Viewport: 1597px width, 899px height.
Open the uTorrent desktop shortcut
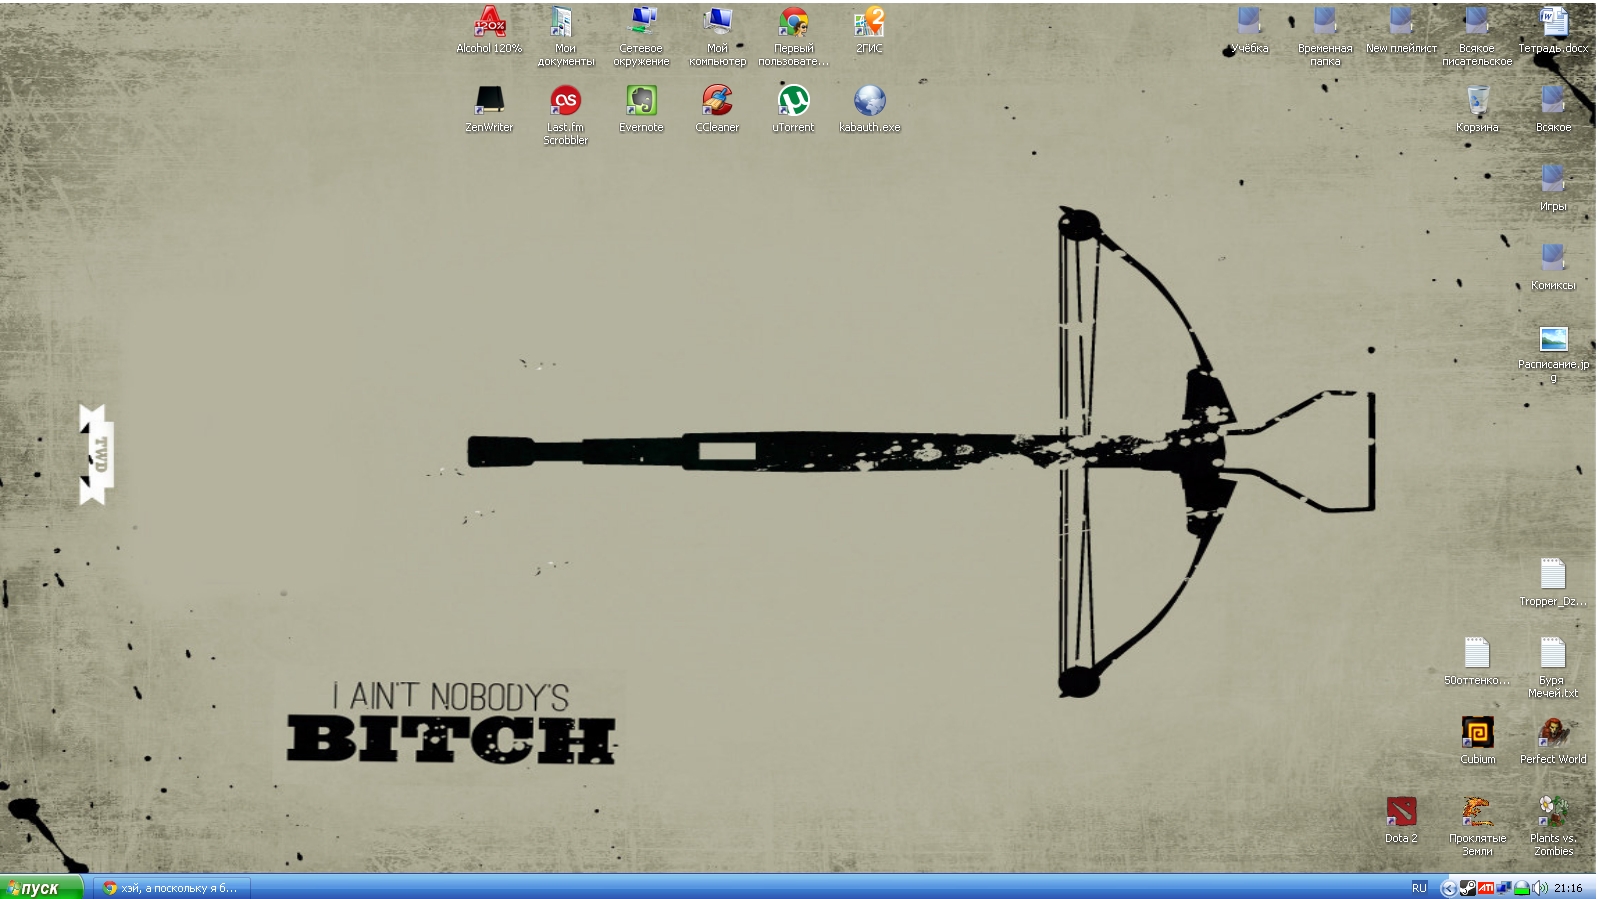(793, 109)
